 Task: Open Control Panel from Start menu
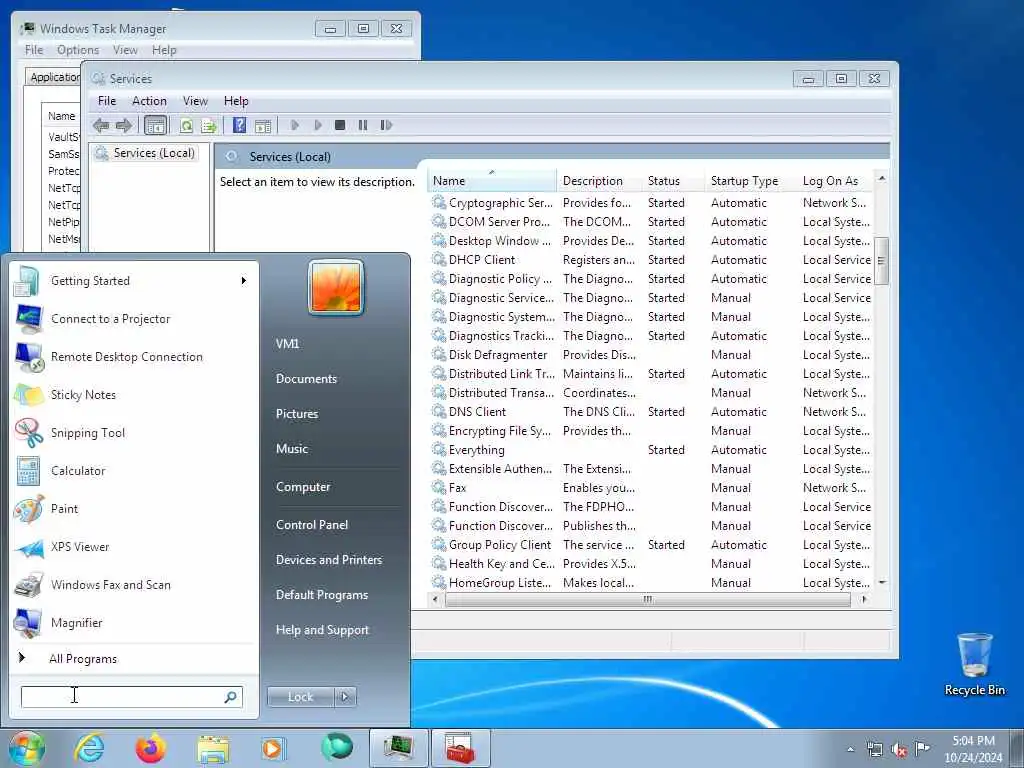point(312,525)
